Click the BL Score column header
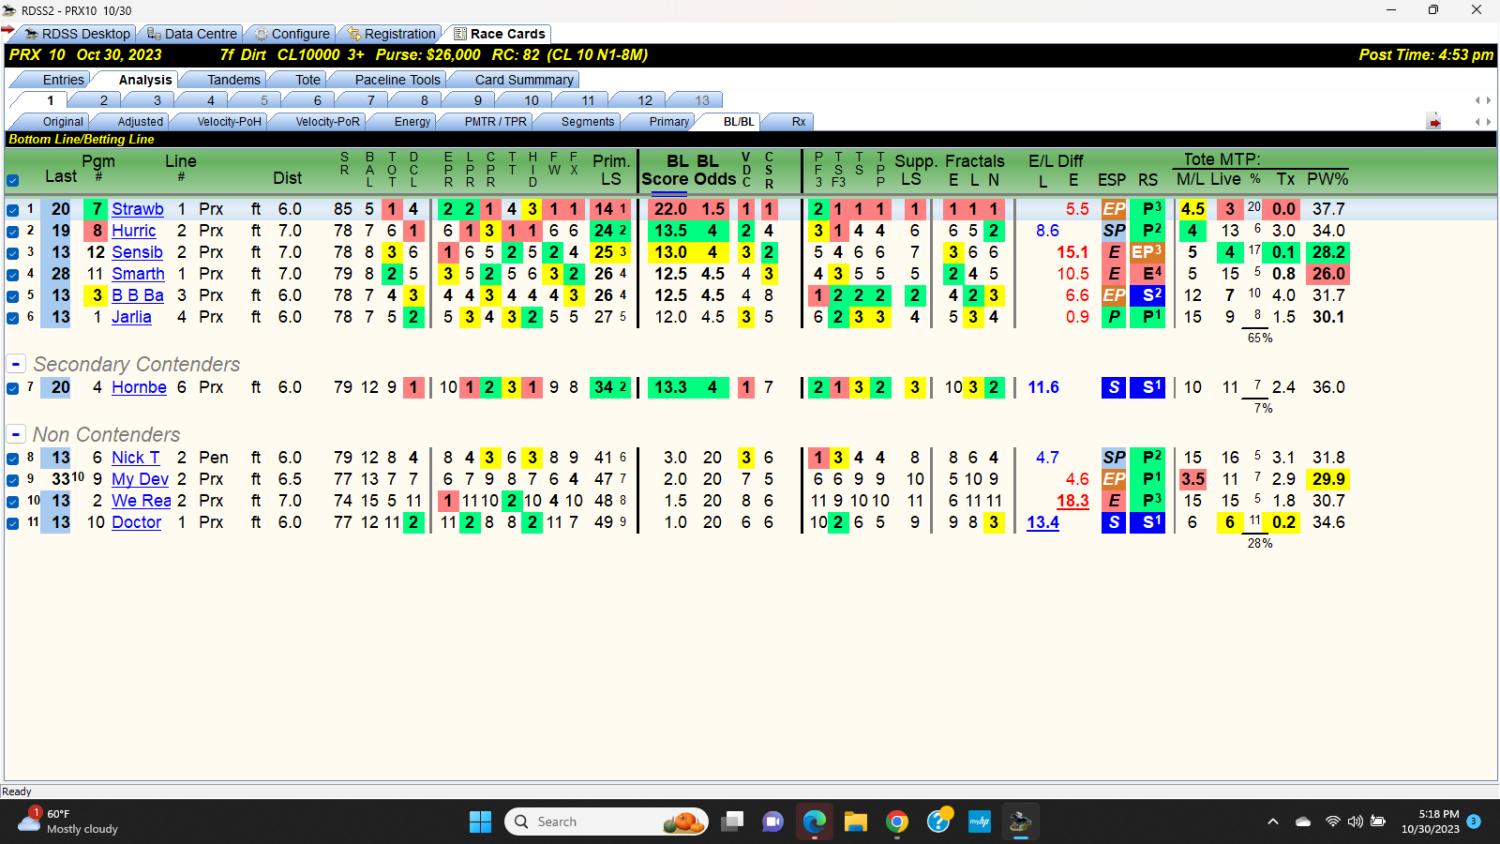 (x=667, y=170)
